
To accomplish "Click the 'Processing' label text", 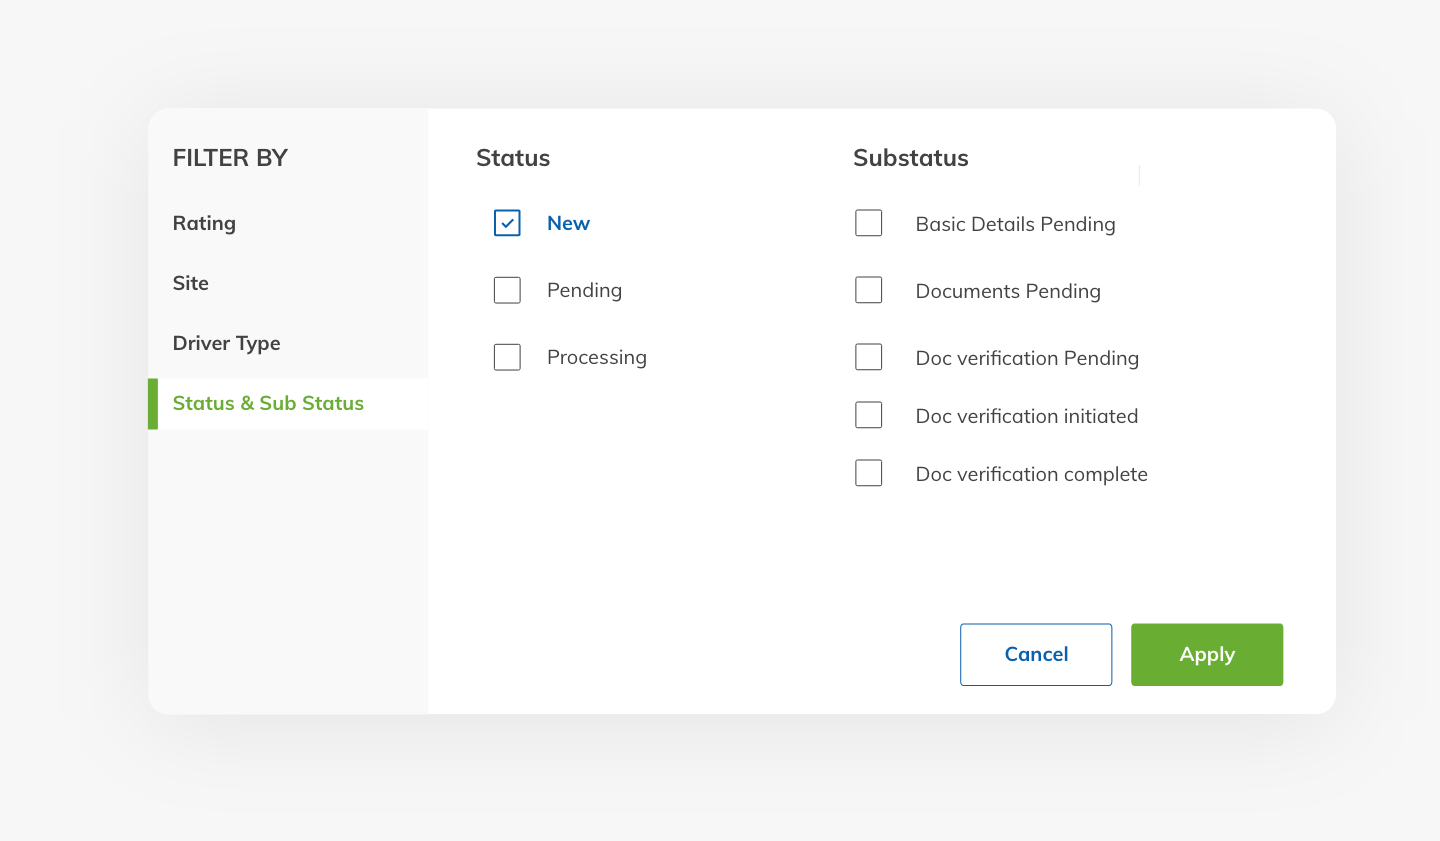I will 596,357.
